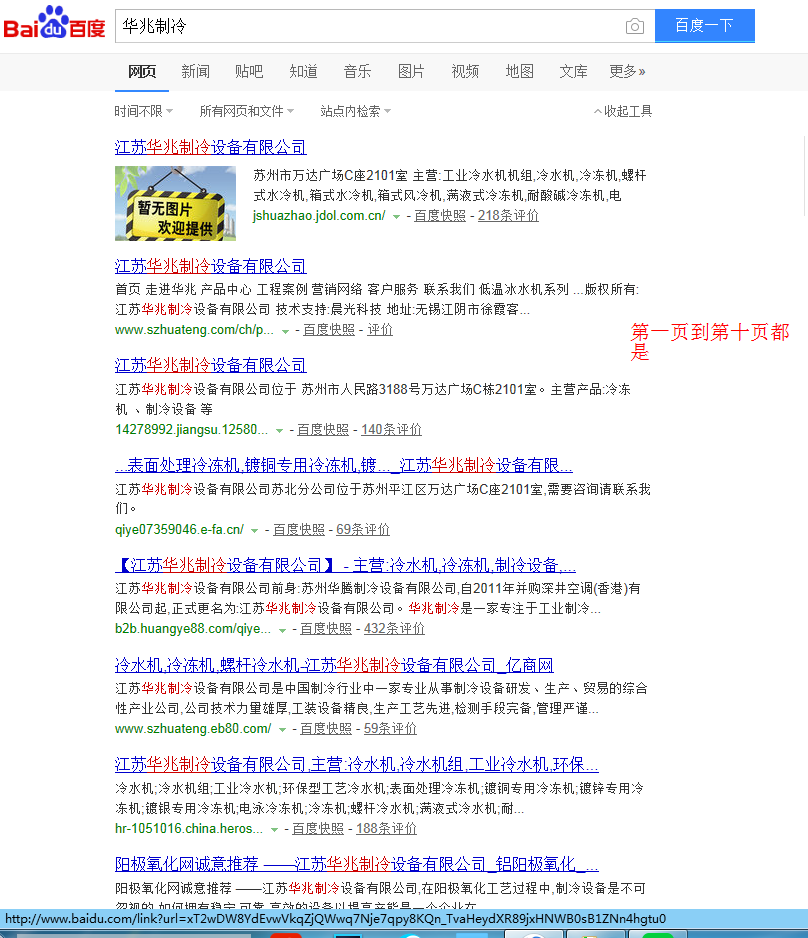Click the jshuazhao.jdol.com.cn/ green URL

tap(319, 216)
